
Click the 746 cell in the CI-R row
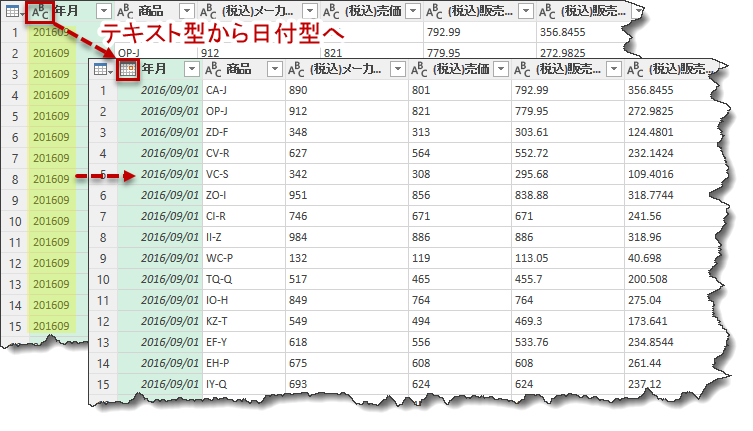tap(347, 217)
